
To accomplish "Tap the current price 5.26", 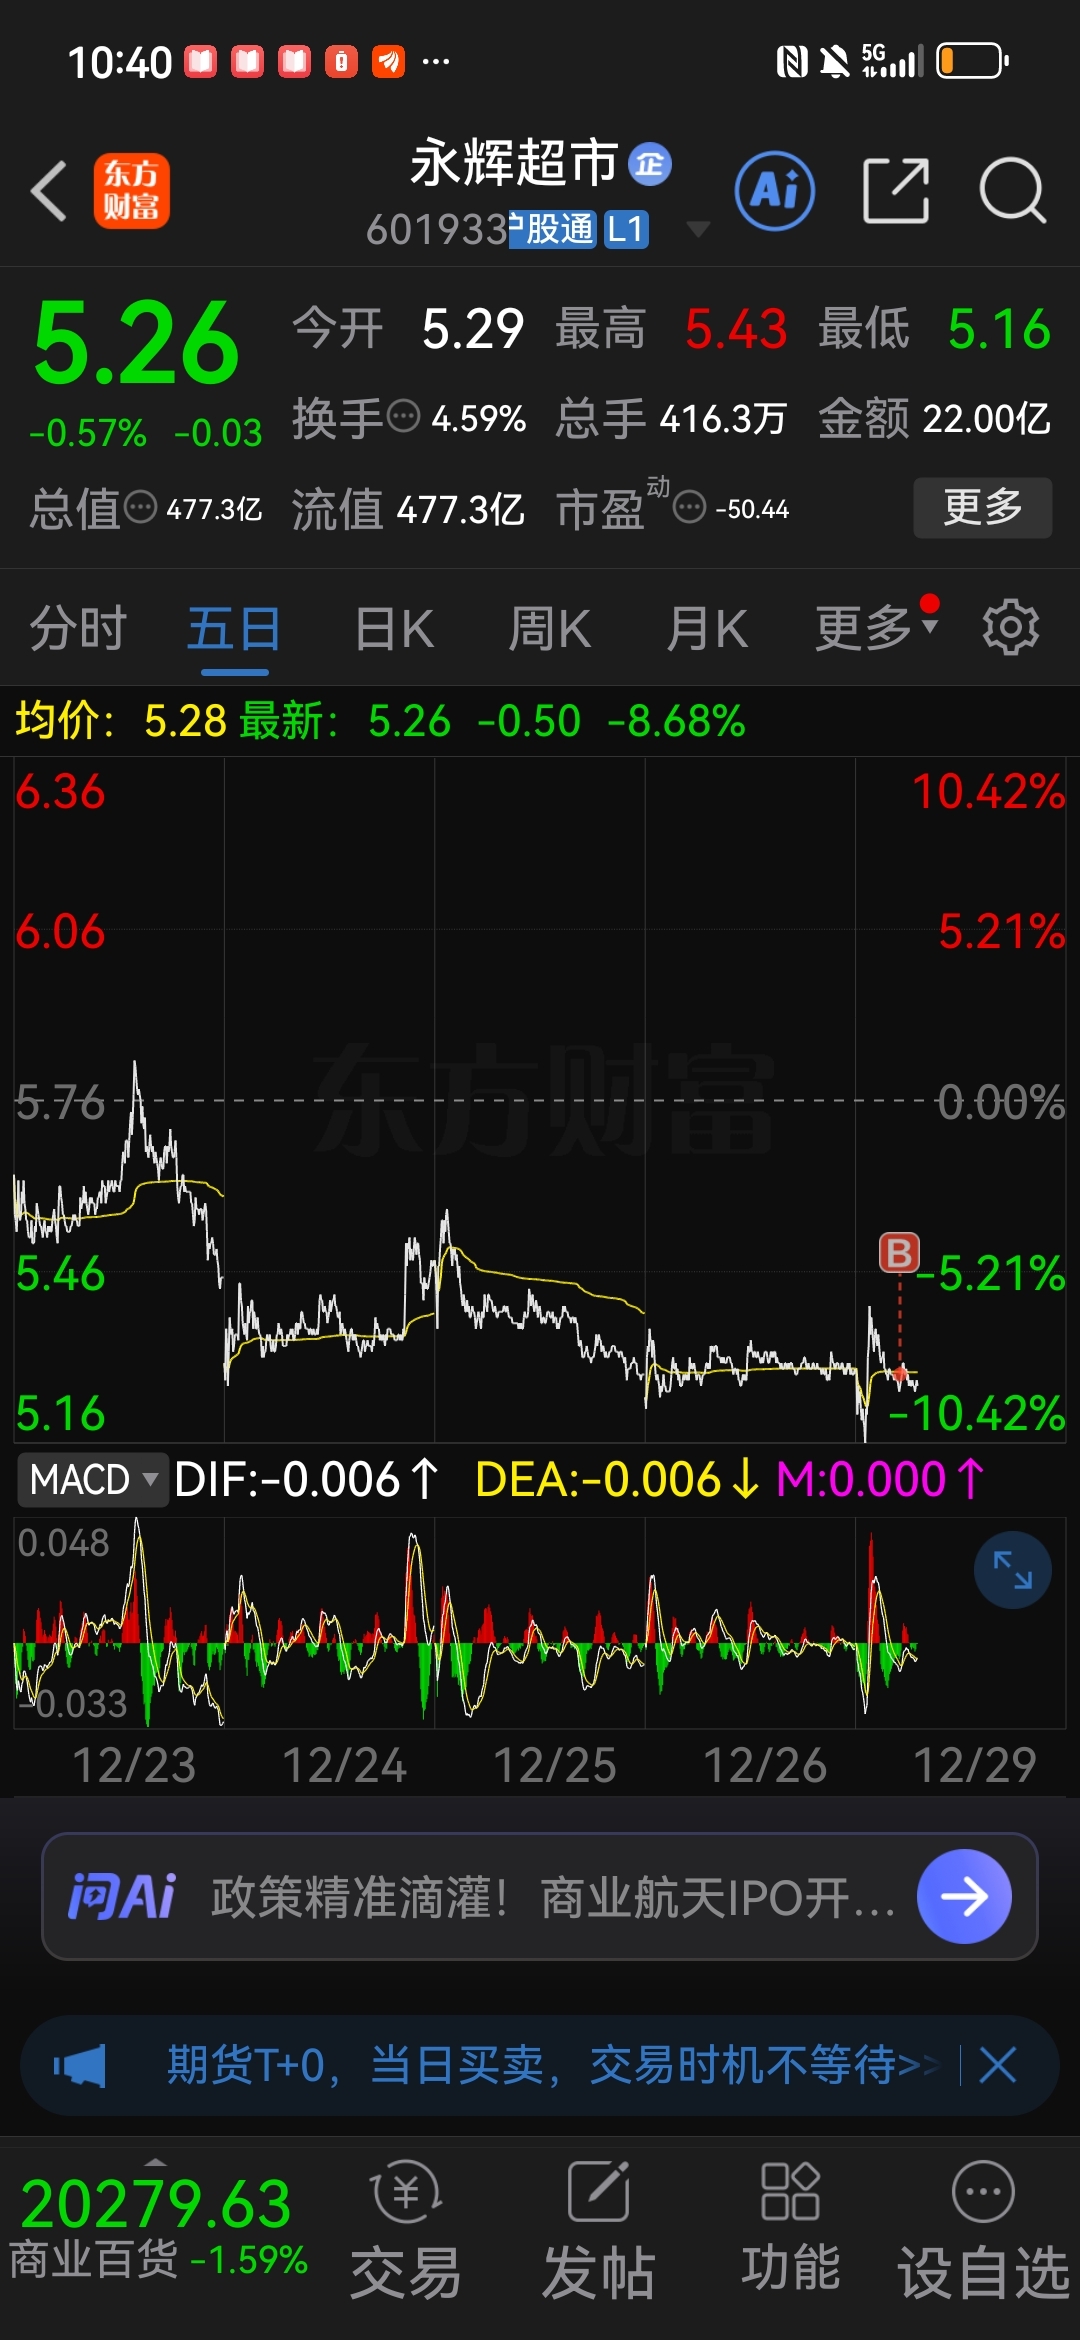I will 136,343.
